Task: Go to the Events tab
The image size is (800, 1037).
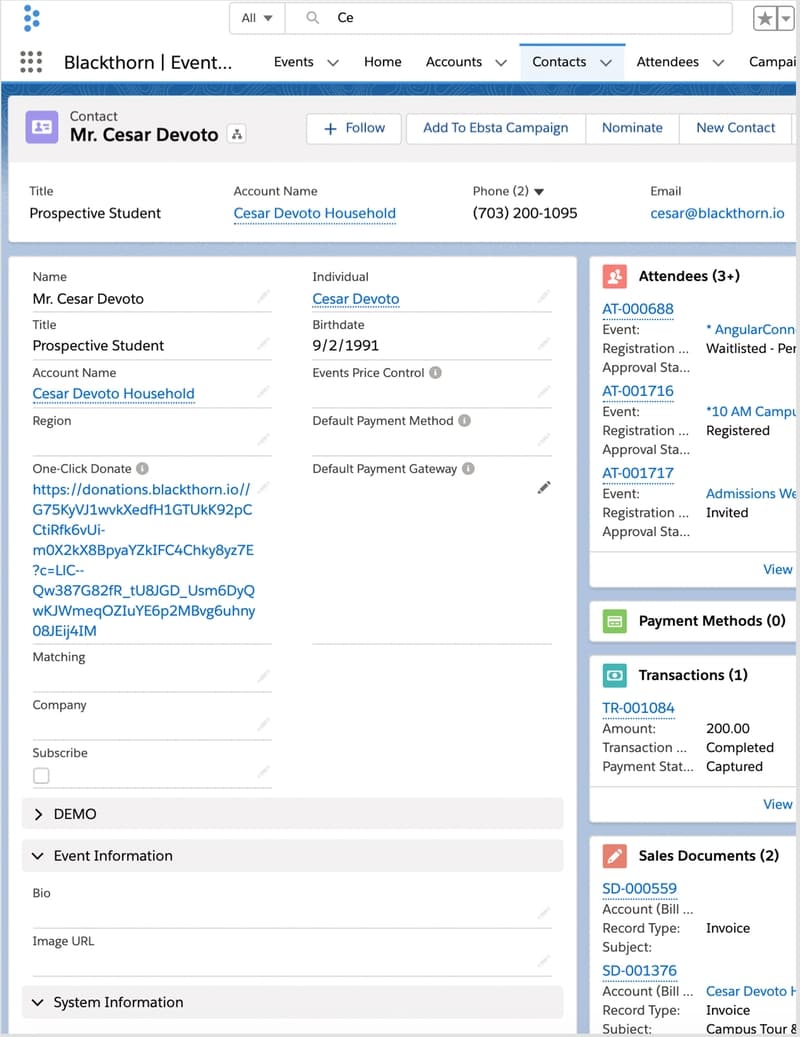Action: pos(294,62)
